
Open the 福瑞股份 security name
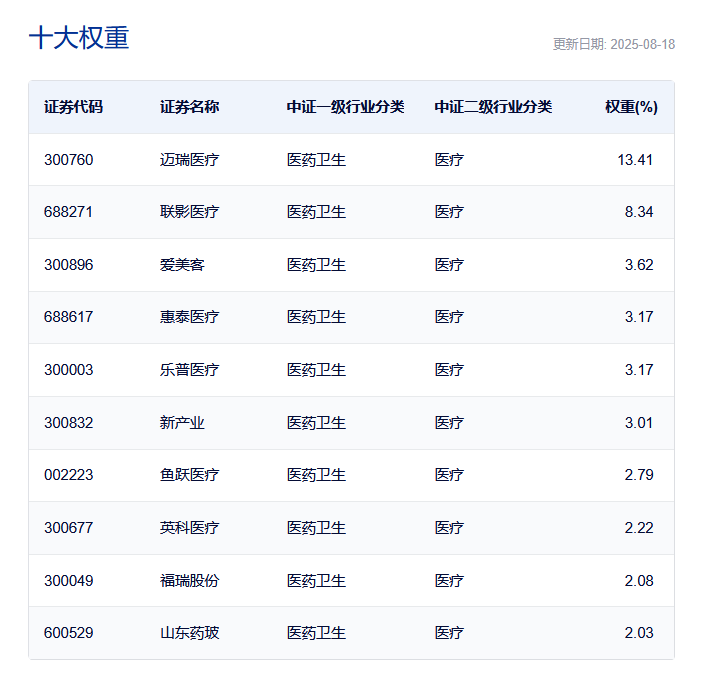(189, 581)
